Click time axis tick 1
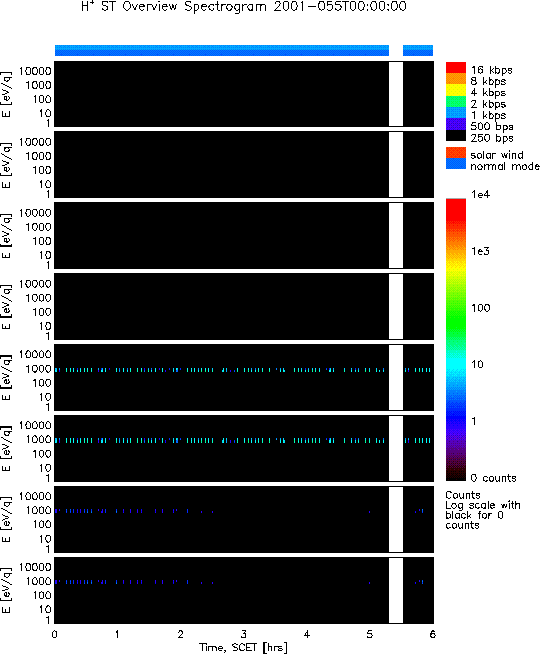This screenshot has width=540, height=654. [117, 634]
